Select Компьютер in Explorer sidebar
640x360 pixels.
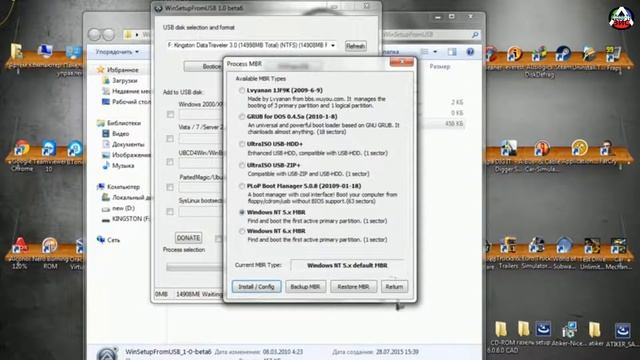tap(119, 187)
